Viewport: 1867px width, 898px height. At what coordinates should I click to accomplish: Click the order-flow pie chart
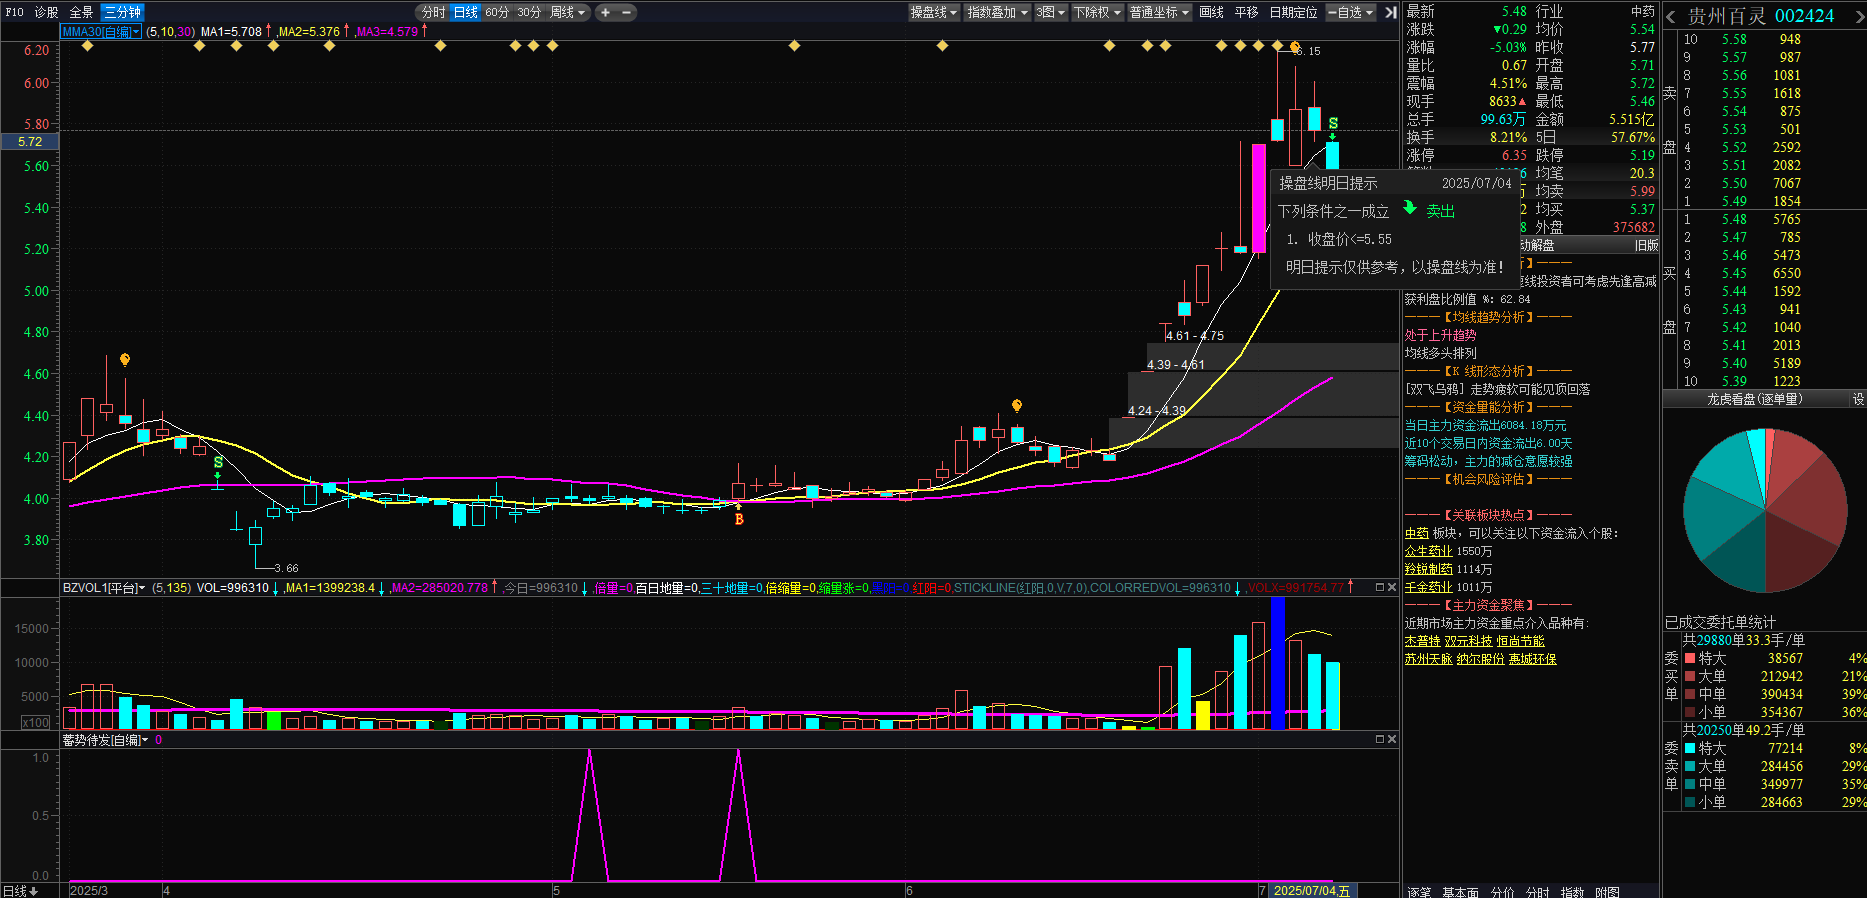[1765, 510]
